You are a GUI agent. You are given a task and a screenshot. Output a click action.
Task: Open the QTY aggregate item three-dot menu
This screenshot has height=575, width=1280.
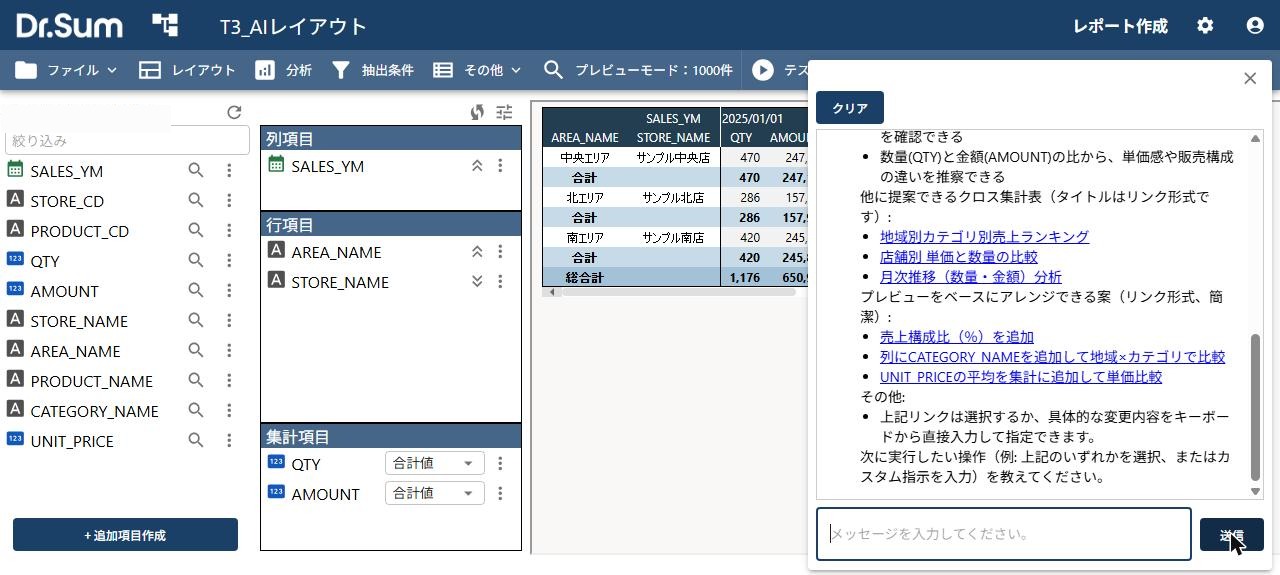coord(500,464)
